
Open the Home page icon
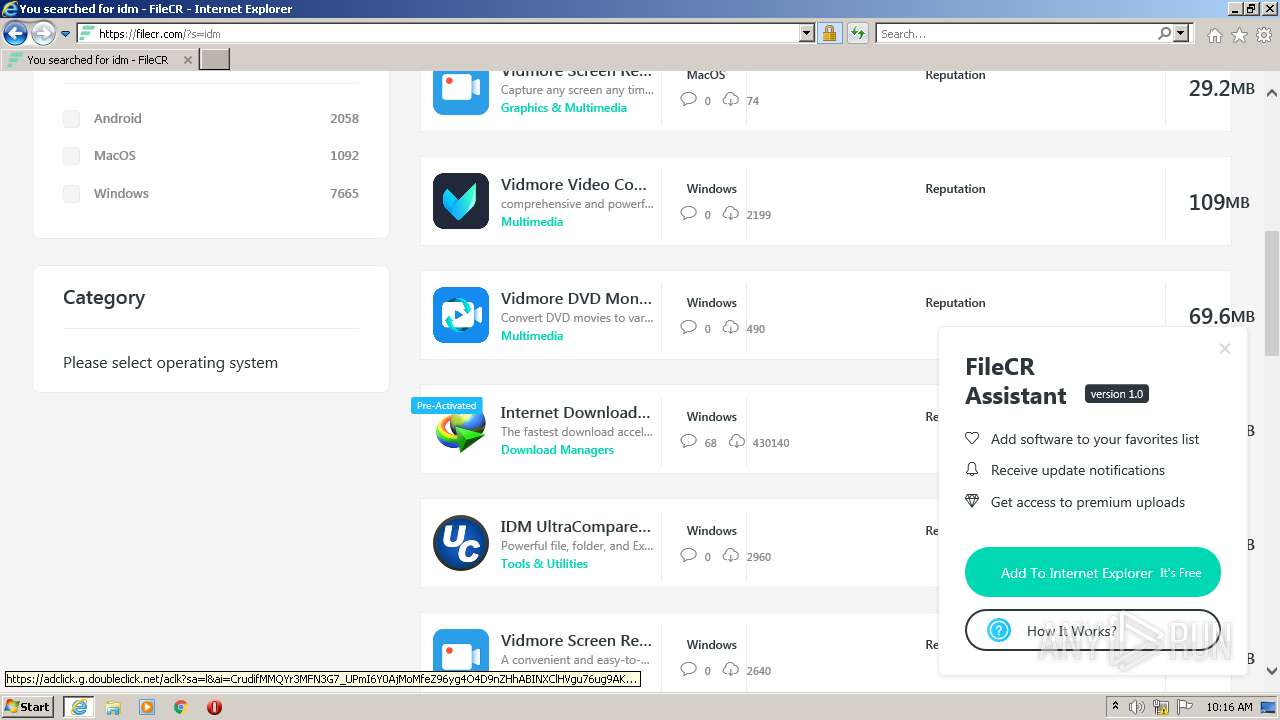point(1214,35)
